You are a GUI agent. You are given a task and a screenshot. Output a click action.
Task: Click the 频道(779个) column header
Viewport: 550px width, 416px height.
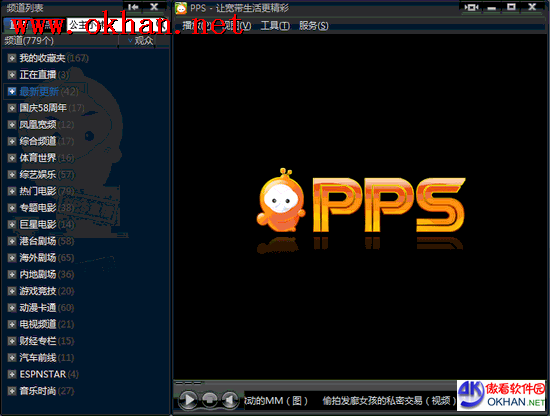(60, 41)
